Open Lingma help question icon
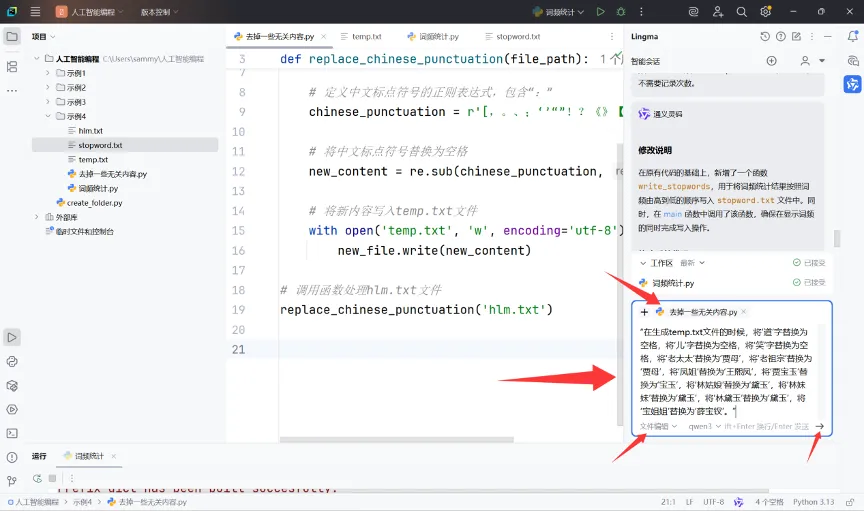Image resolution: width=864 pixels, height=512 pixels. click(781, 36)
